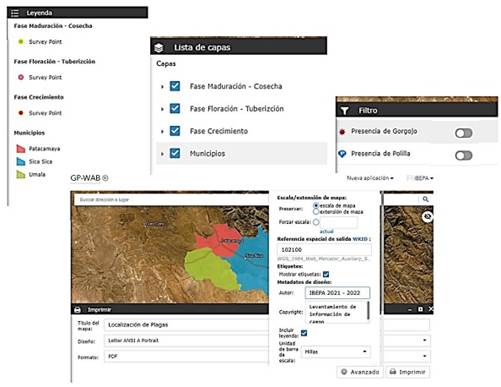Uncheck the Fase Maduración - Cosecha layer

tap(175, 86)
